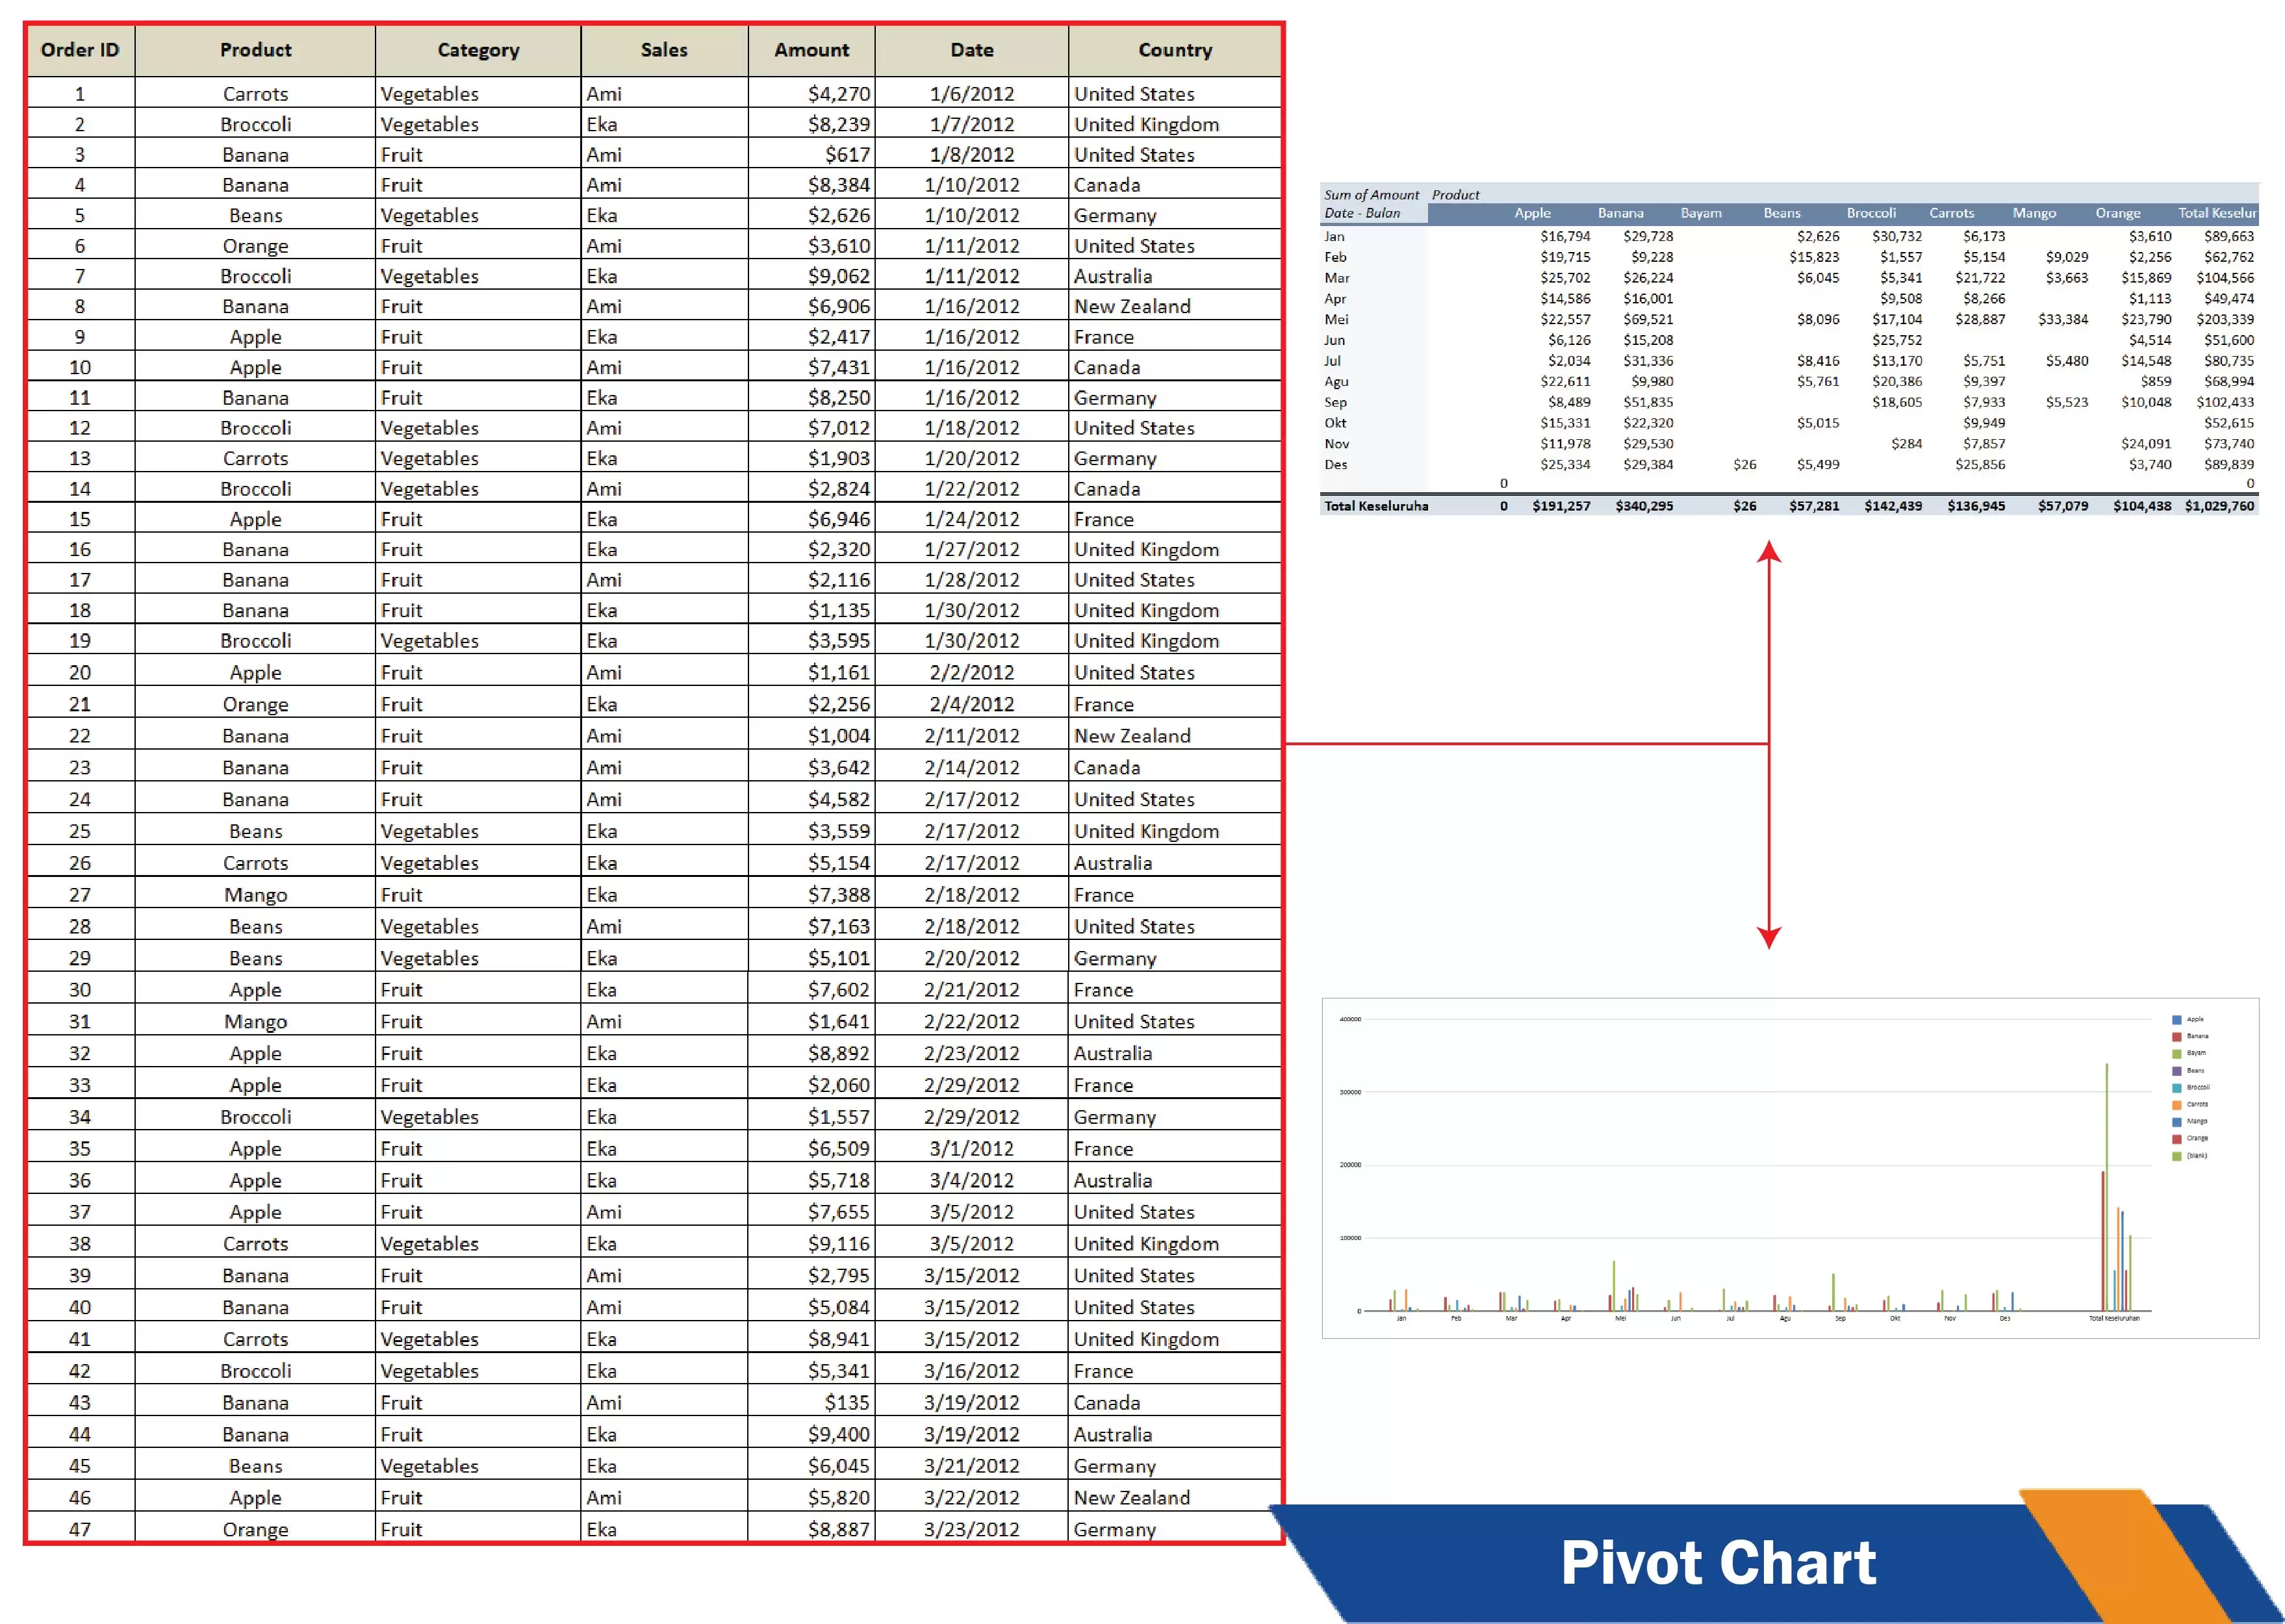The image size is (2285, 1624).
Task: Select the Broccoli legend color swatch
Action: [2176, 1087]
